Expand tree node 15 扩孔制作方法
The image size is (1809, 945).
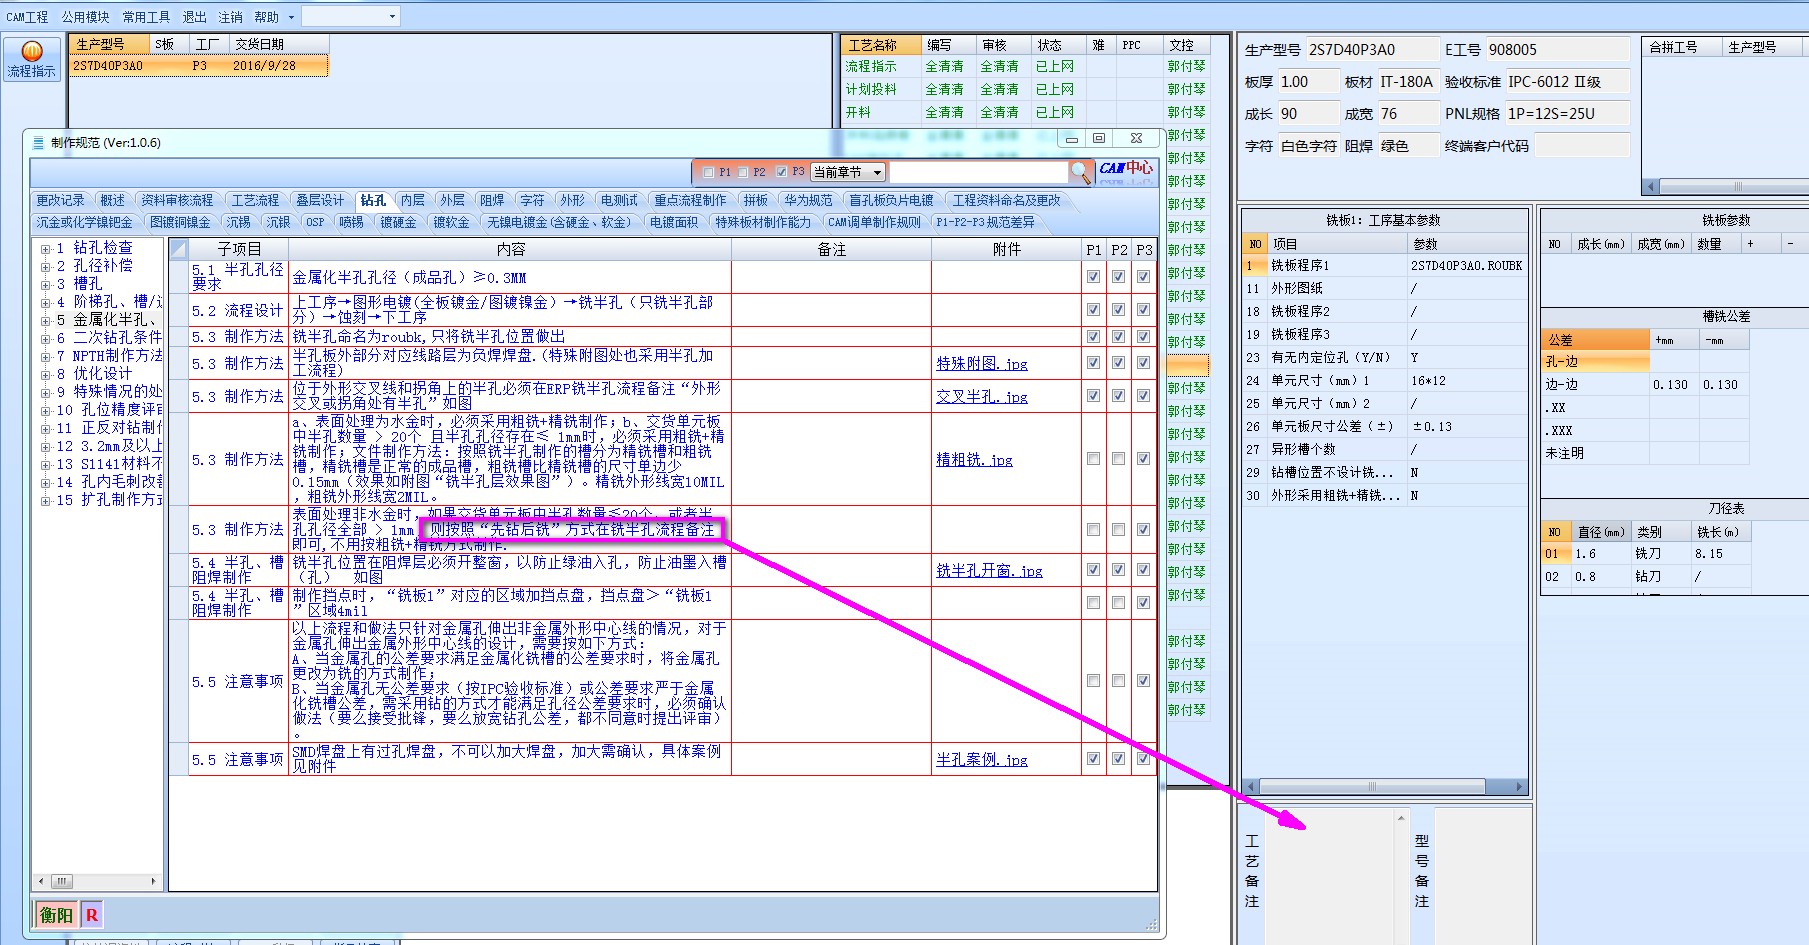click(45, 500)
